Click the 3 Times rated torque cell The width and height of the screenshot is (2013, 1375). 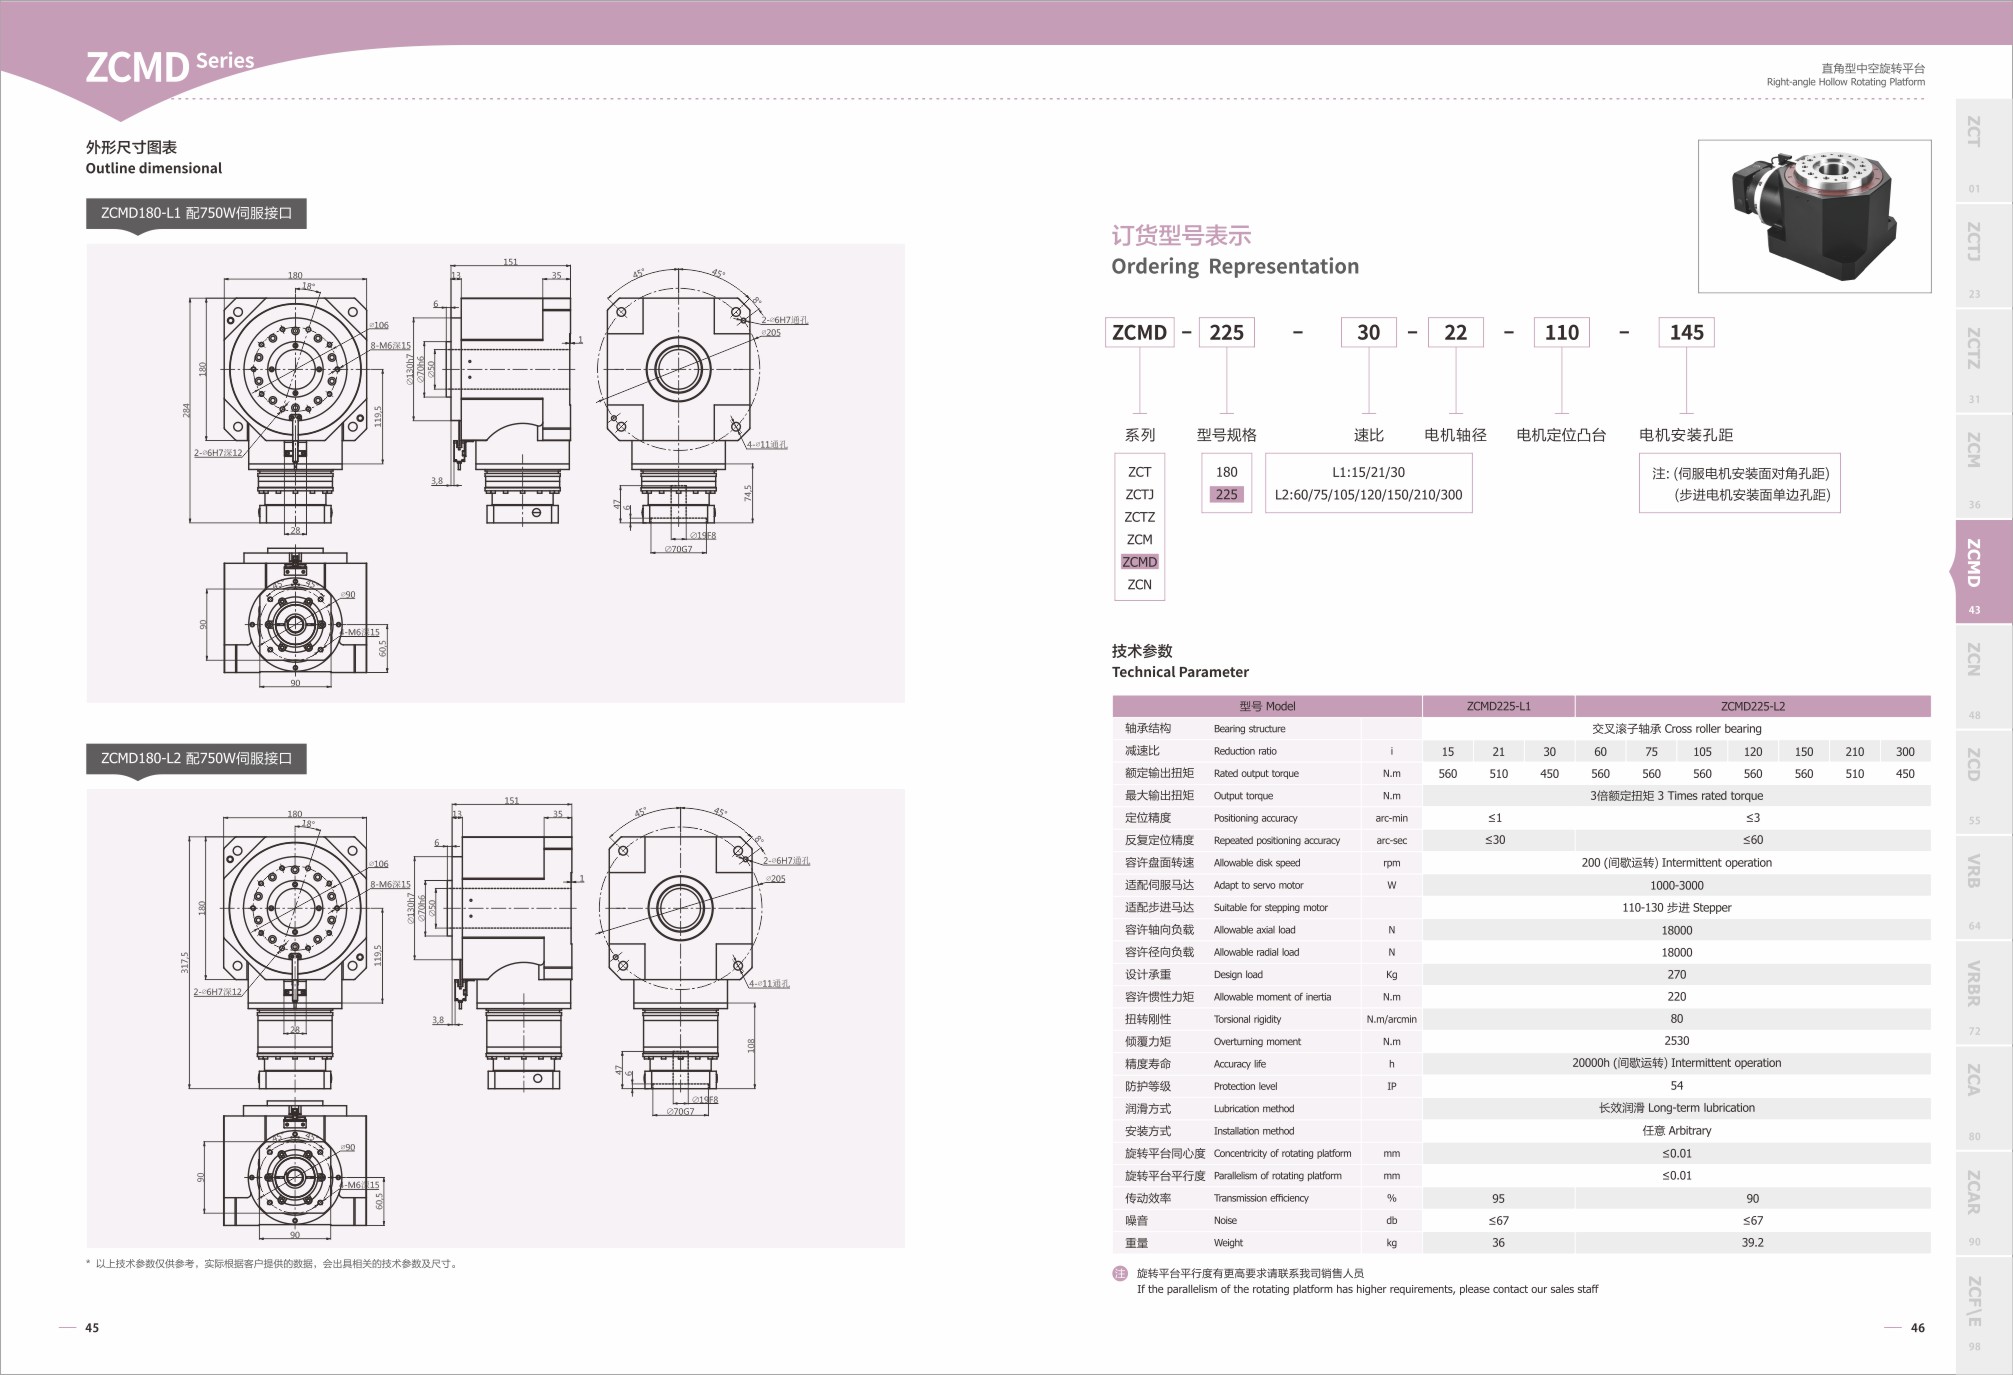pyautogui.click(x=1676, y=796)
